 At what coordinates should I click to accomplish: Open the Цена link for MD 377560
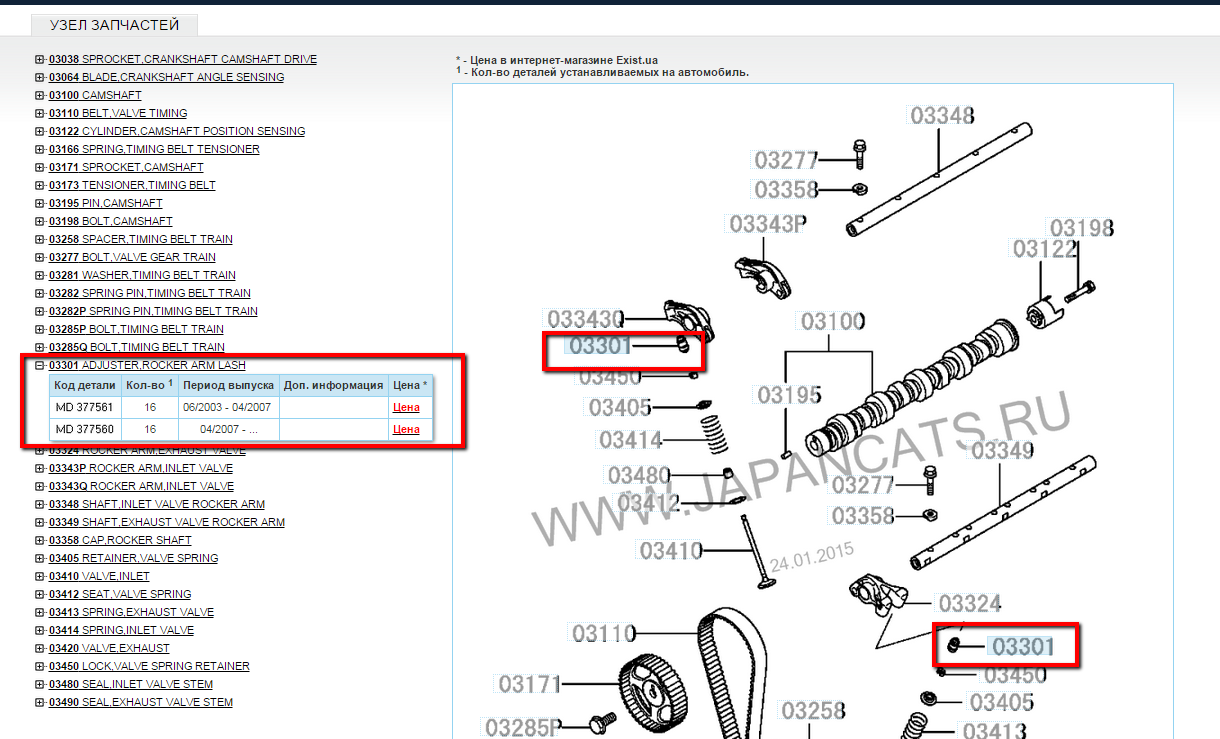pos(406,429)
